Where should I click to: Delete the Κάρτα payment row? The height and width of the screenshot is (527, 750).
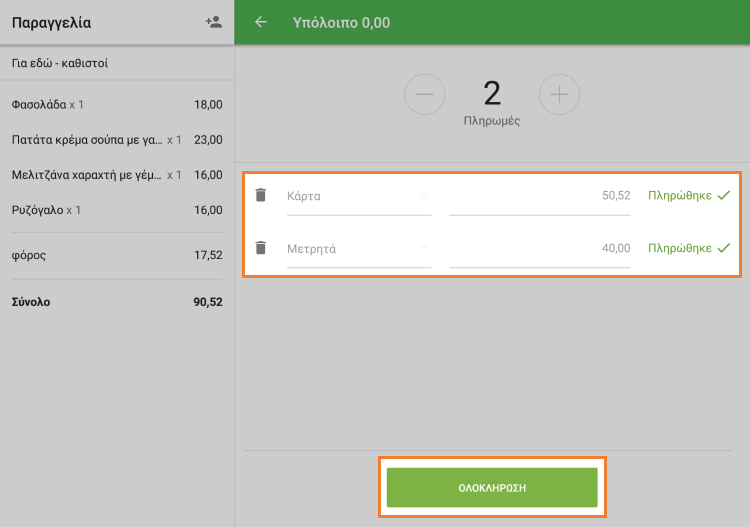(x=261, y=195)
